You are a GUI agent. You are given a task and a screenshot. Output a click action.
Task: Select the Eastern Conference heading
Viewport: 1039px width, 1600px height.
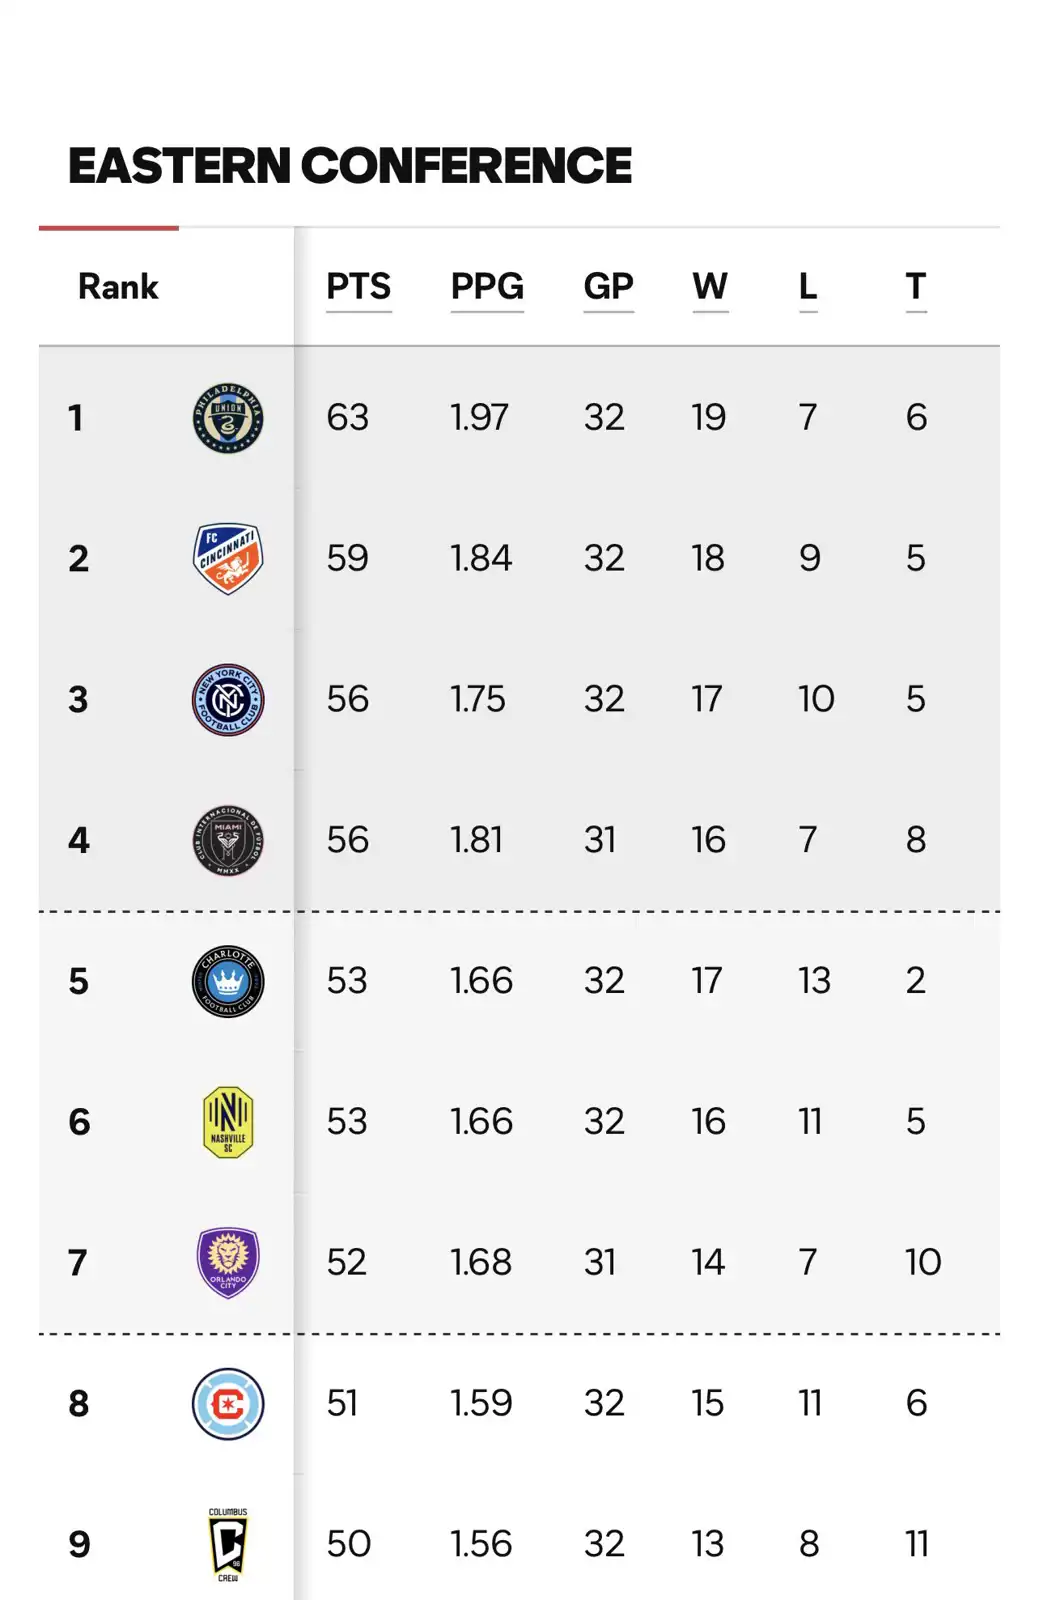[x=350, y=166]
